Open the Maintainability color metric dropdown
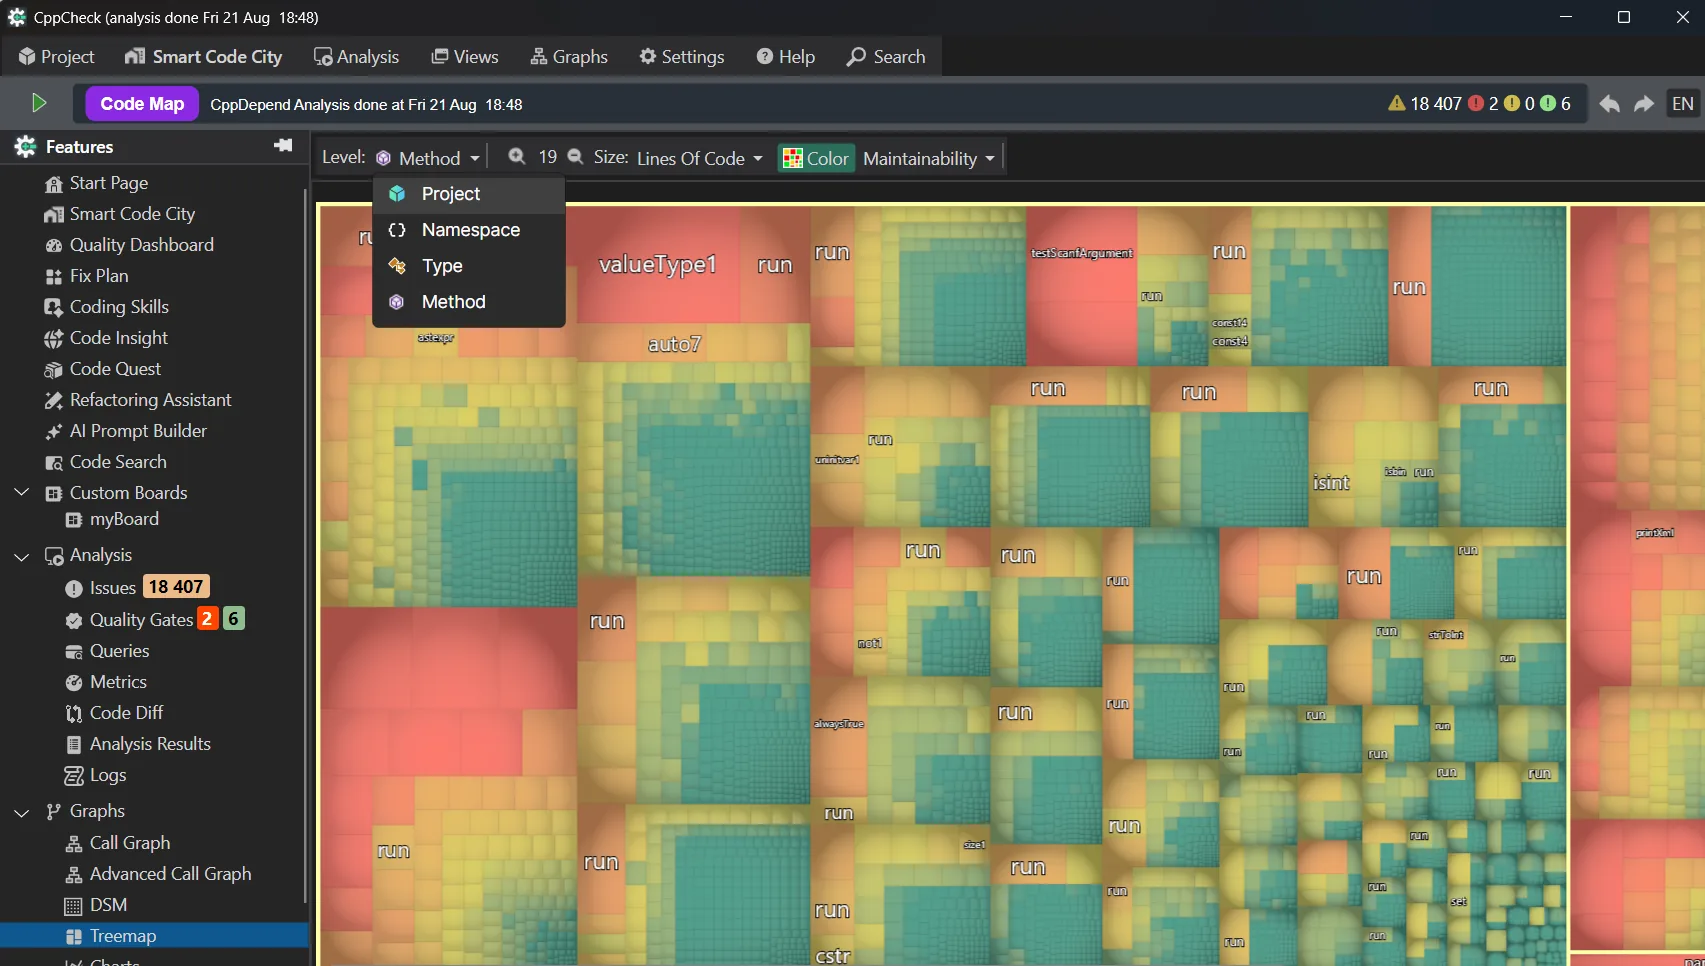Screen dimensions: 1705x966 929,158
